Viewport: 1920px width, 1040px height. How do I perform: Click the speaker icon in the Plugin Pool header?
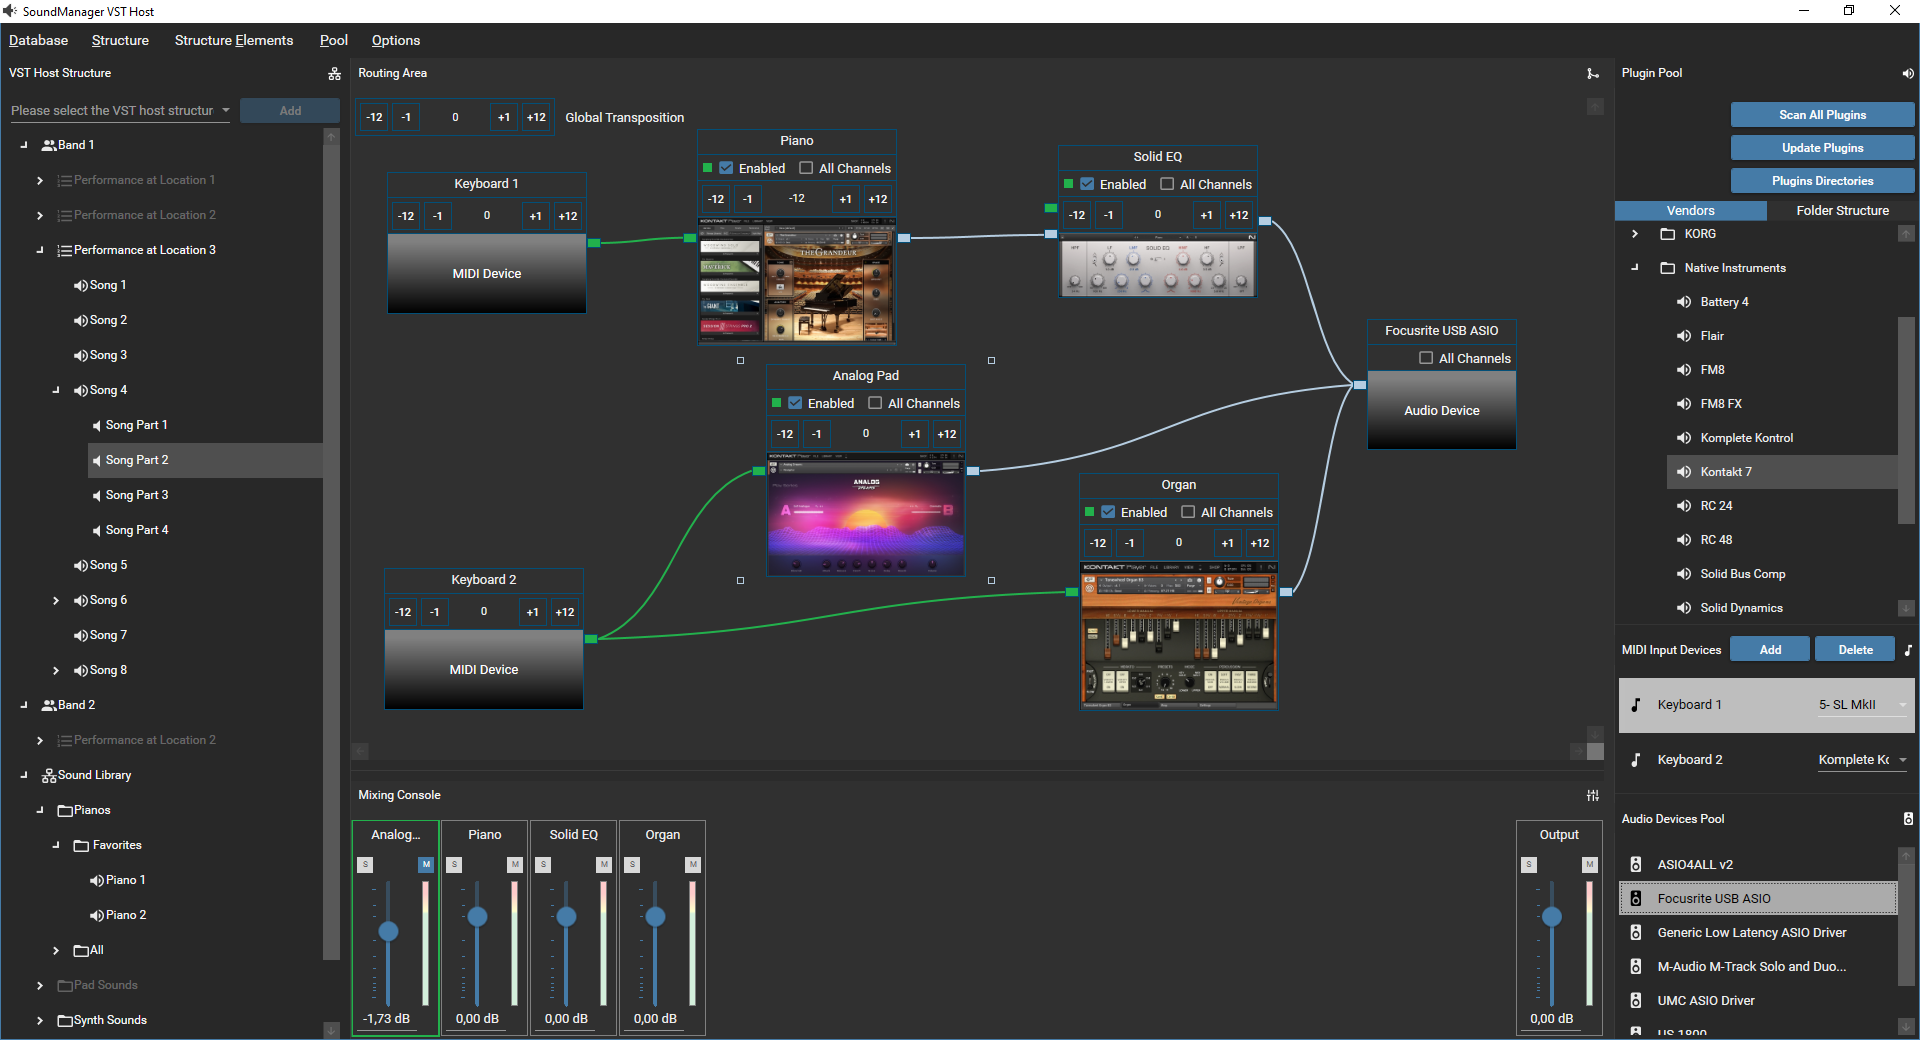(x=1907, y=73)
